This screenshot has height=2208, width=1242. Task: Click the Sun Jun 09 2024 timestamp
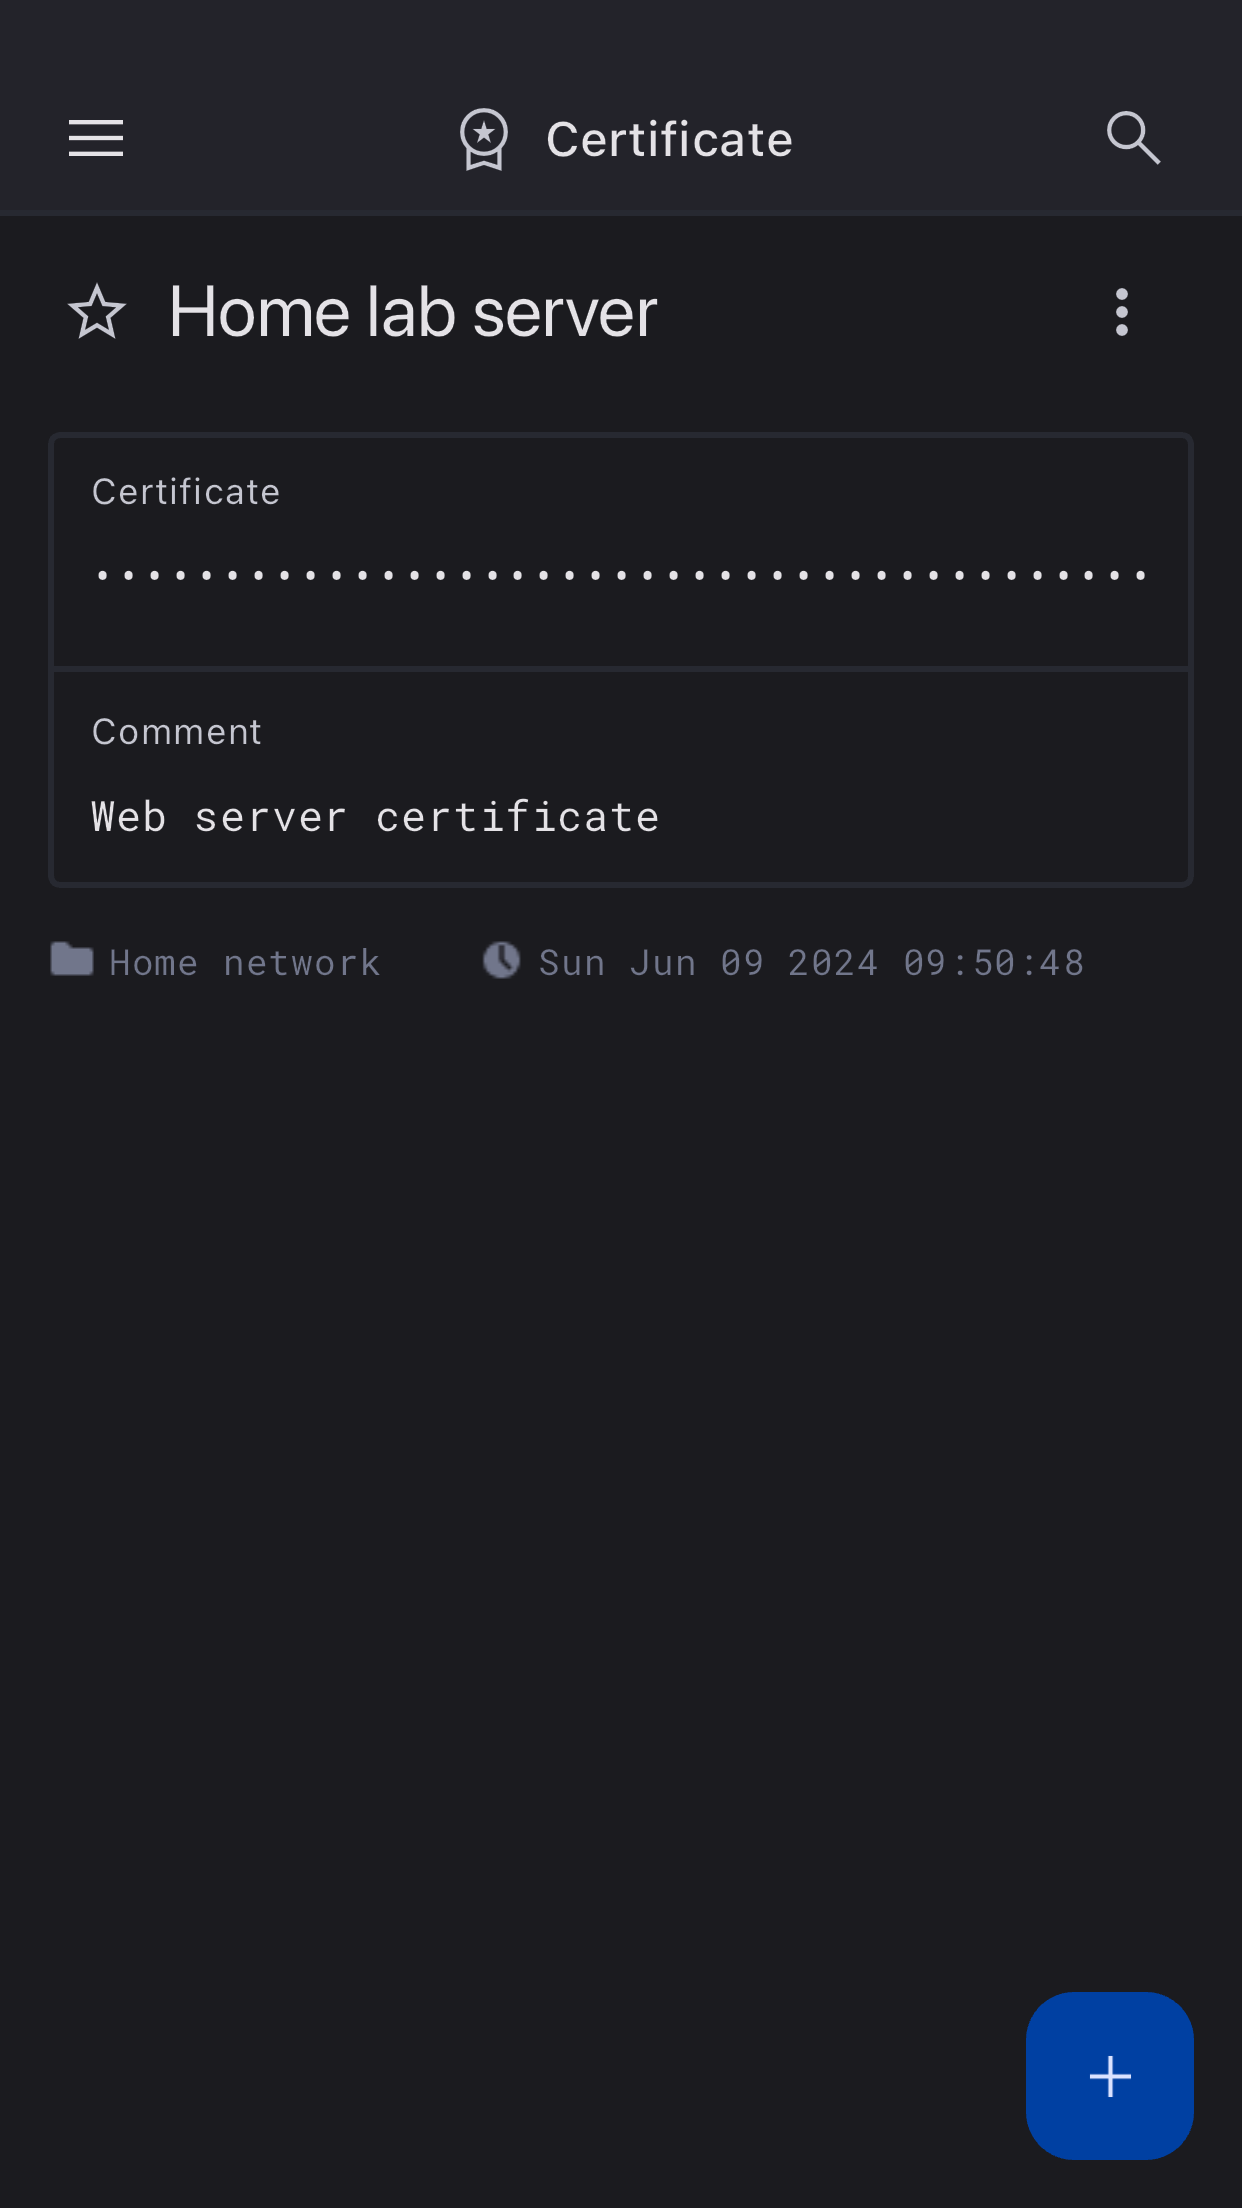811,963
